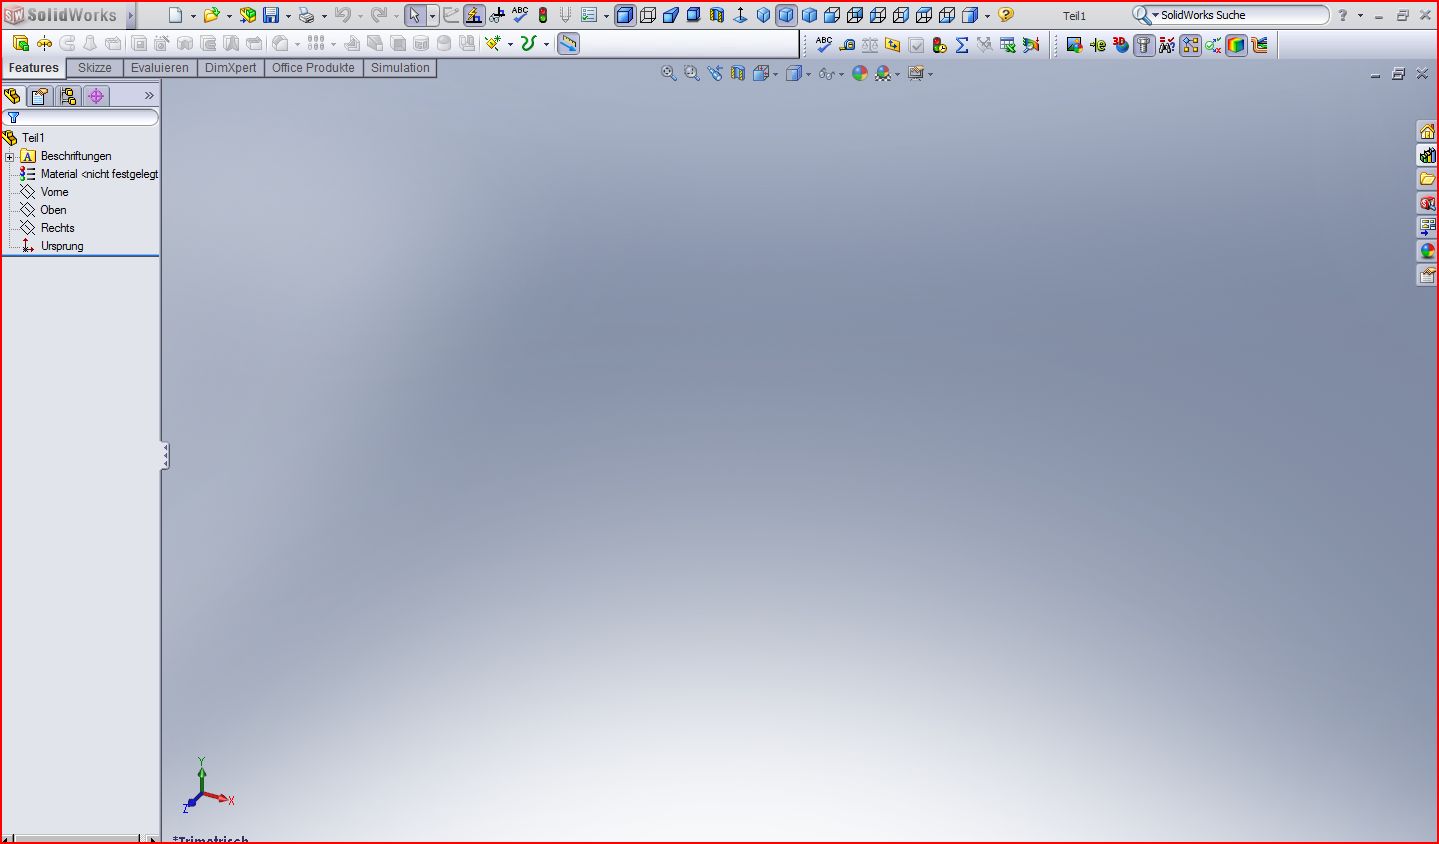
Task: Open the ConfigurationManager tab
Action: click(x=68, y=96)
